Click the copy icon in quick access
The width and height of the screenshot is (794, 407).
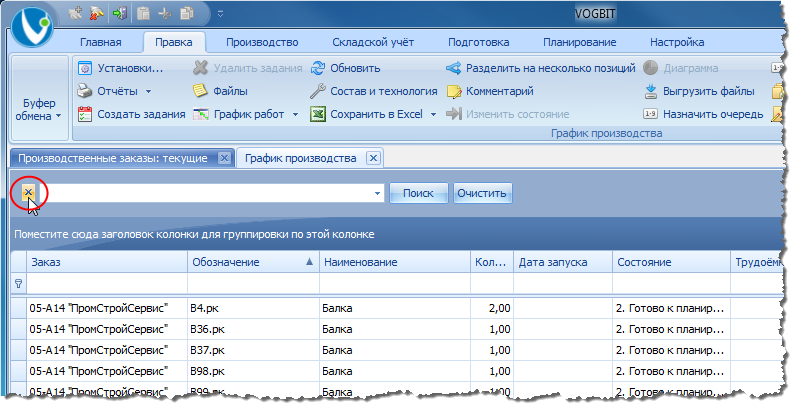(187, 13)
